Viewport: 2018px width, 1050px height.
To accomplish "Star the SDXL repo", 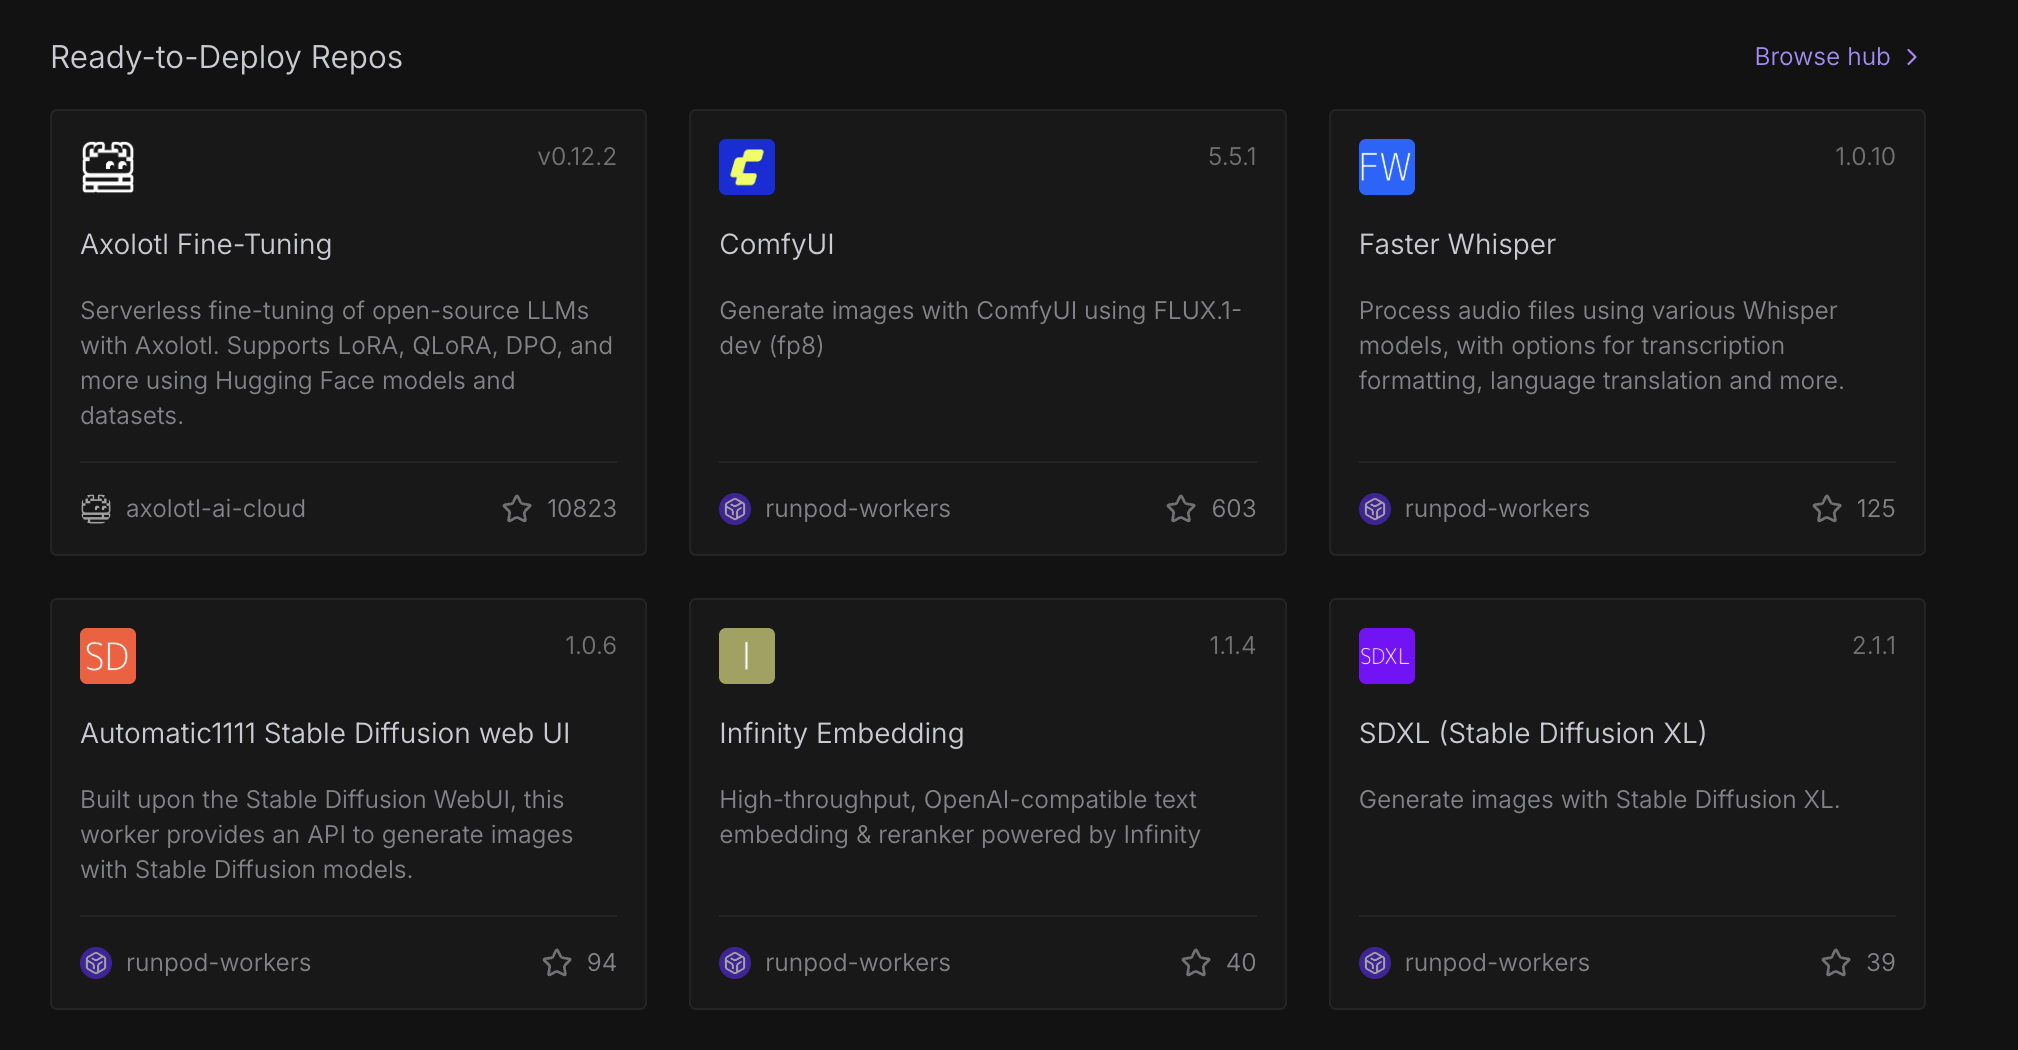I will (1836, 963).
